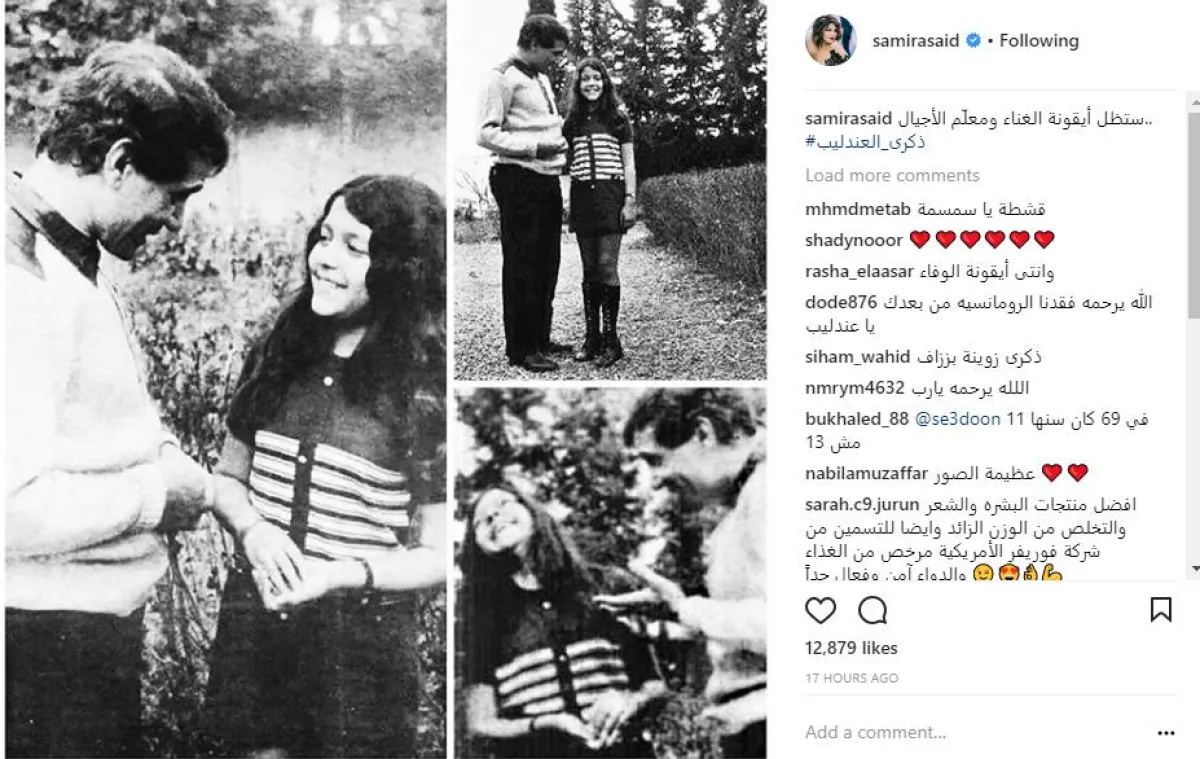
Task: Open the 17 HOURS AGO timestamp
Action: (852, 678)
